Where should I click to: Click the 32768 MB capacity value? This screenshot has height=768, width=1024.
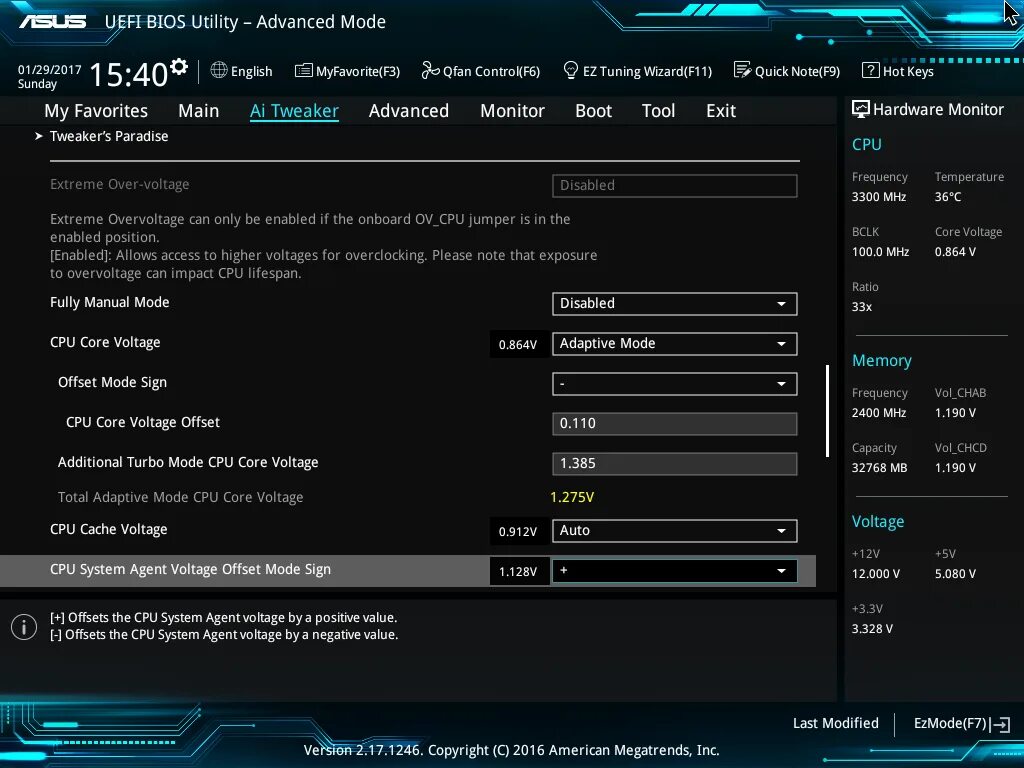pyautogui.click(x=879, y=468)
